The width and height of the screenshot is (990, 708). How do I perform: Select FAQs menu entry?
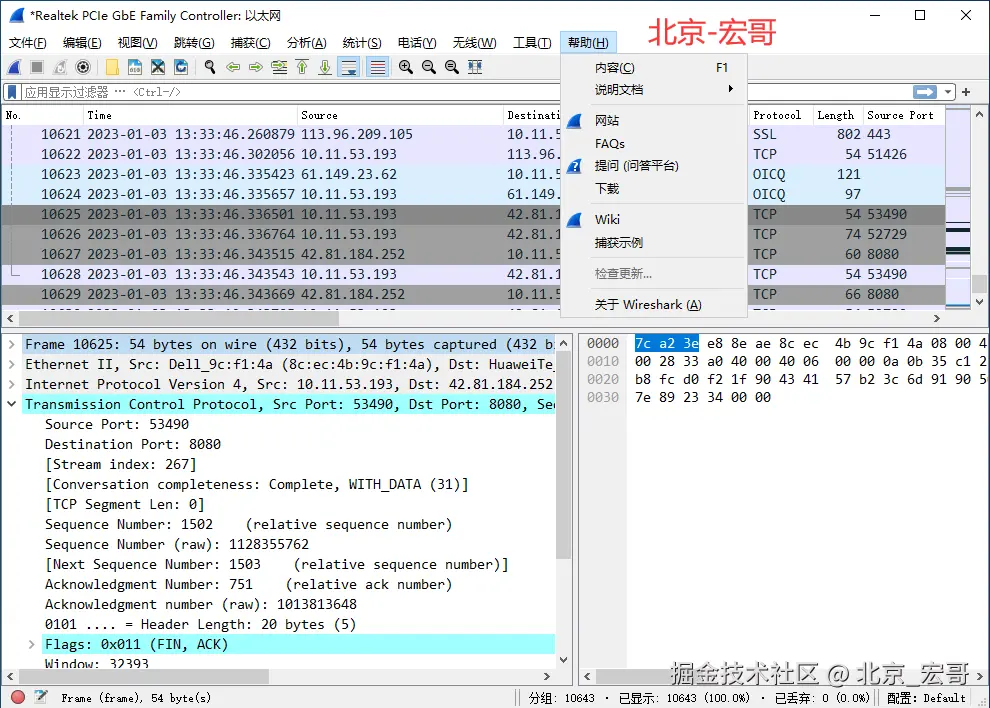tap(653, 143)
